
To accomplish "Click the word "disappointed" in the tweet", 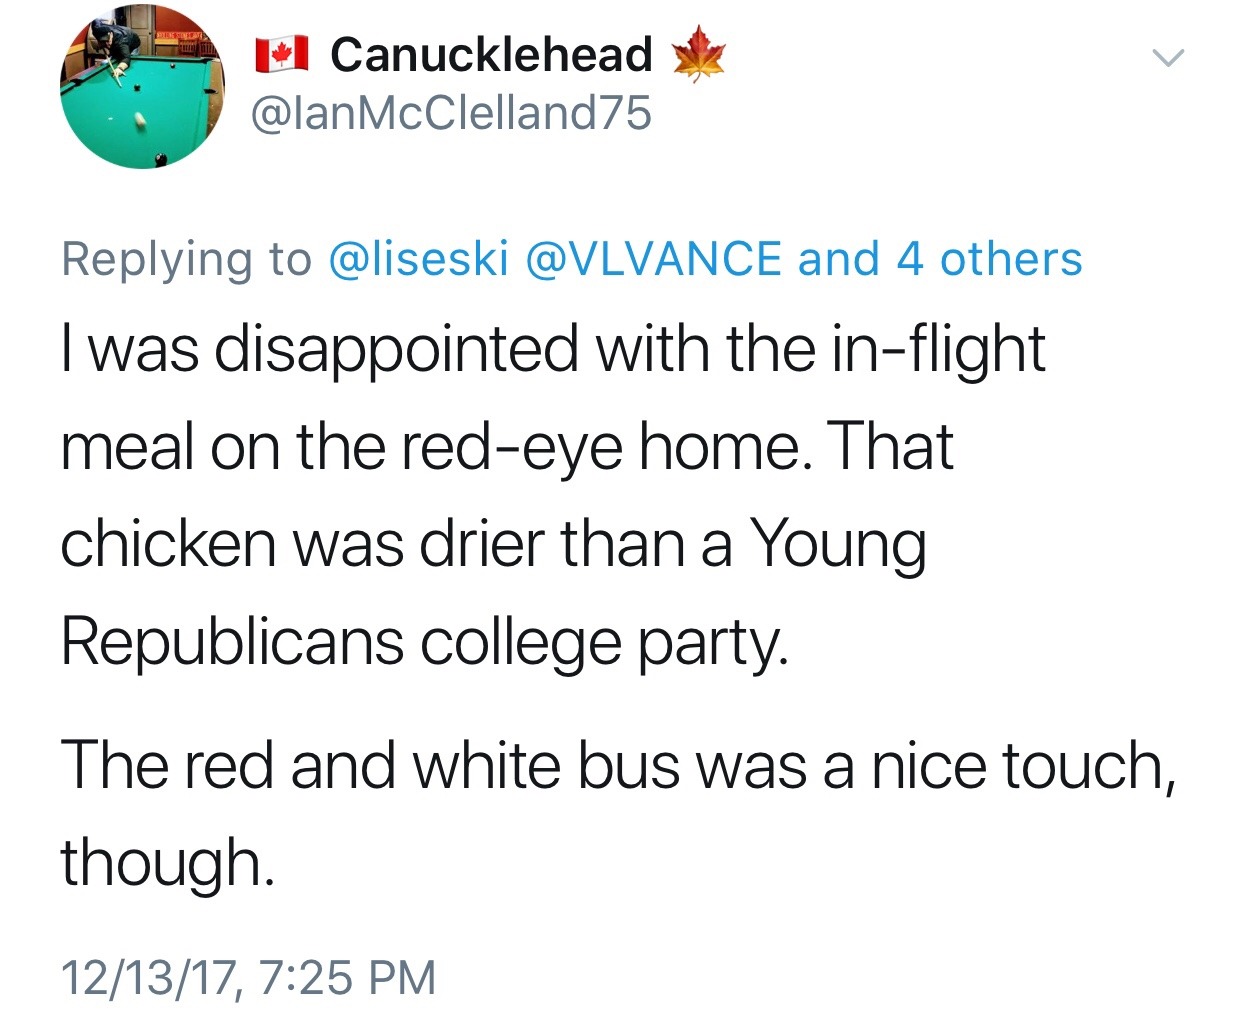I will (x=396, y=349).
